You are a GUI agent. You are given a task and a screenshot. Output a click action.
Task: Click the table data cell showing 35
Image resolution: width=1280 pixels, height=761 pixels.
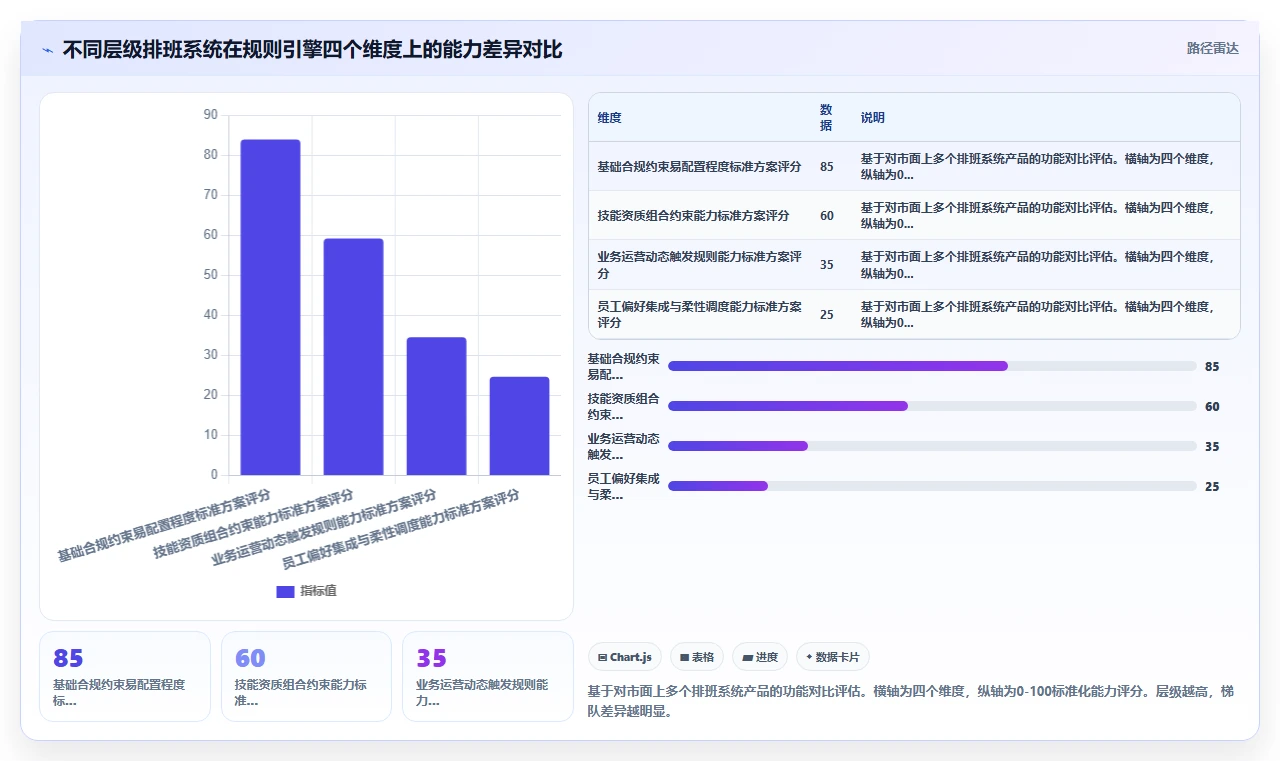(826, 265)
